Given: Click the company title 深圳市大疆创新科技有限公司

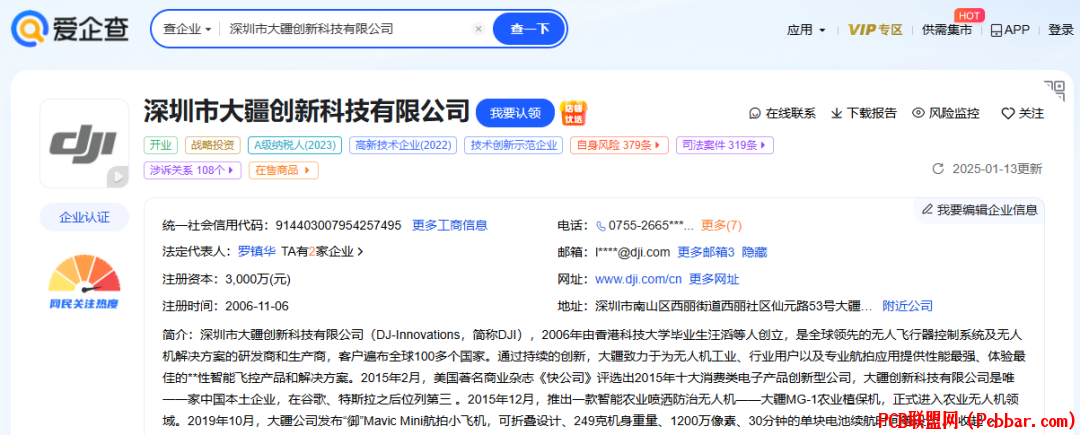Looking at the screenshot, I should pyautogui.click(x=307, y=112).
